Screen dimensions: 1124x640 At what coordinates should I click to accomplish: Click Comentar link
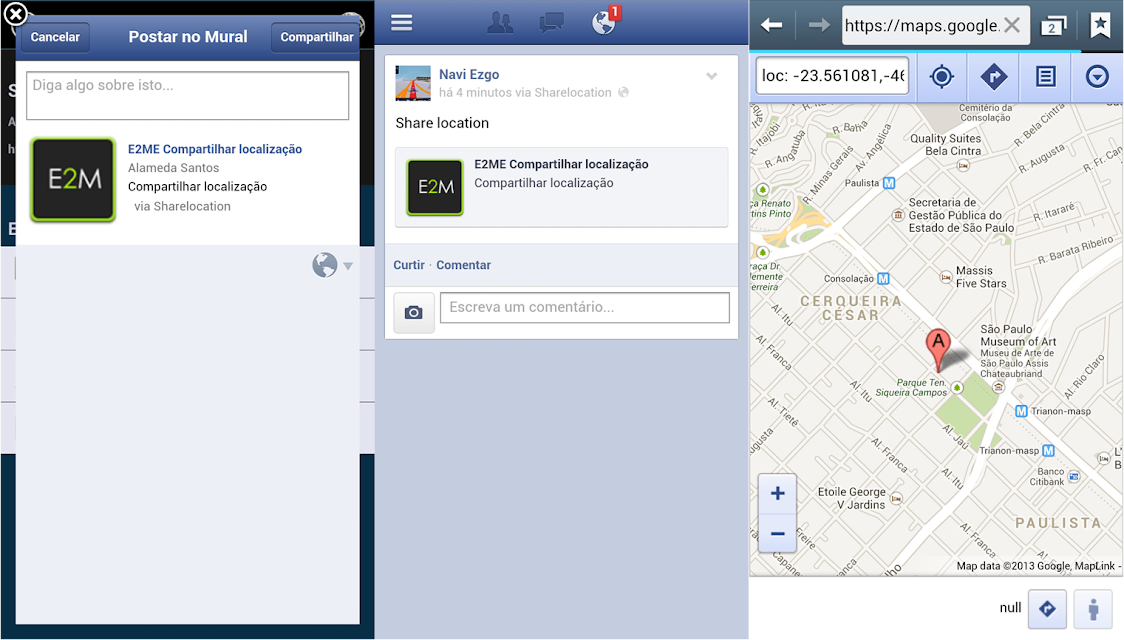[464, 265]
